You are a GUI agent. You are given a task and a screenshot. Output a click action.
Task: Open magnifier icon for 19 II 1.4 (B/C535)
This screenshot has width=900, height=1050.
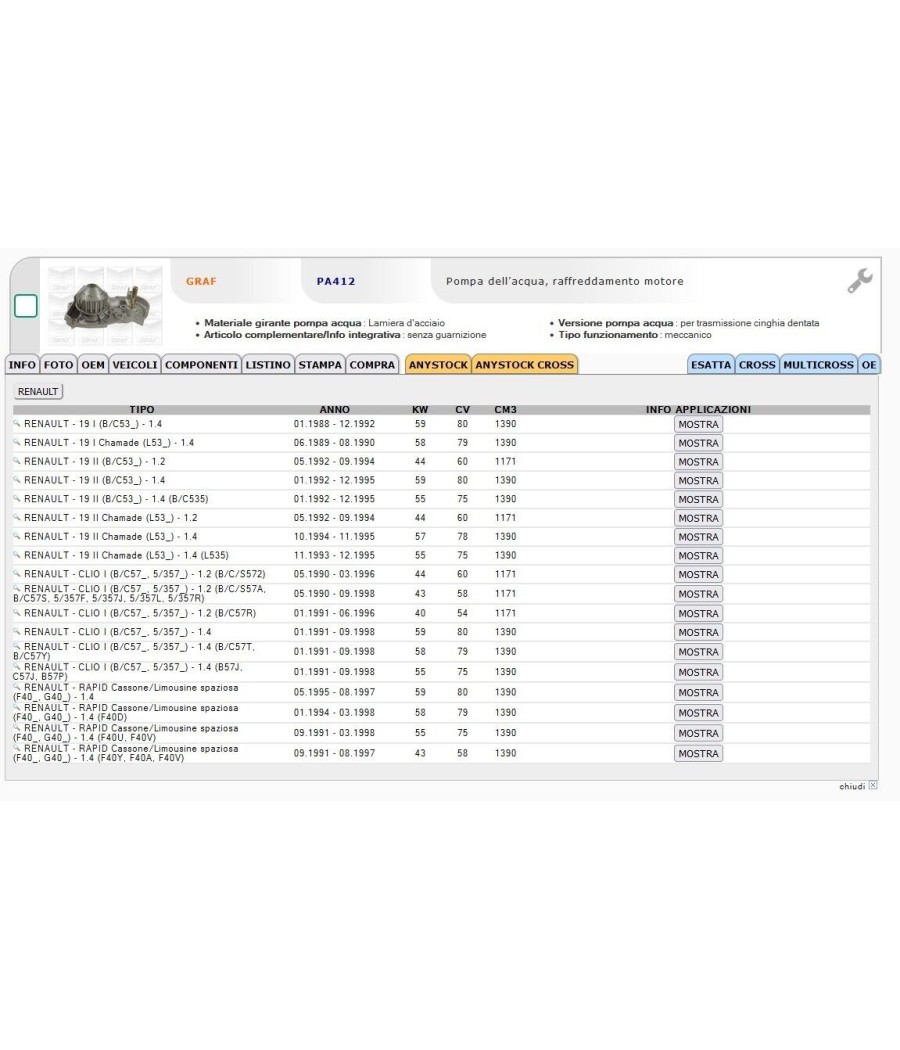17,498
